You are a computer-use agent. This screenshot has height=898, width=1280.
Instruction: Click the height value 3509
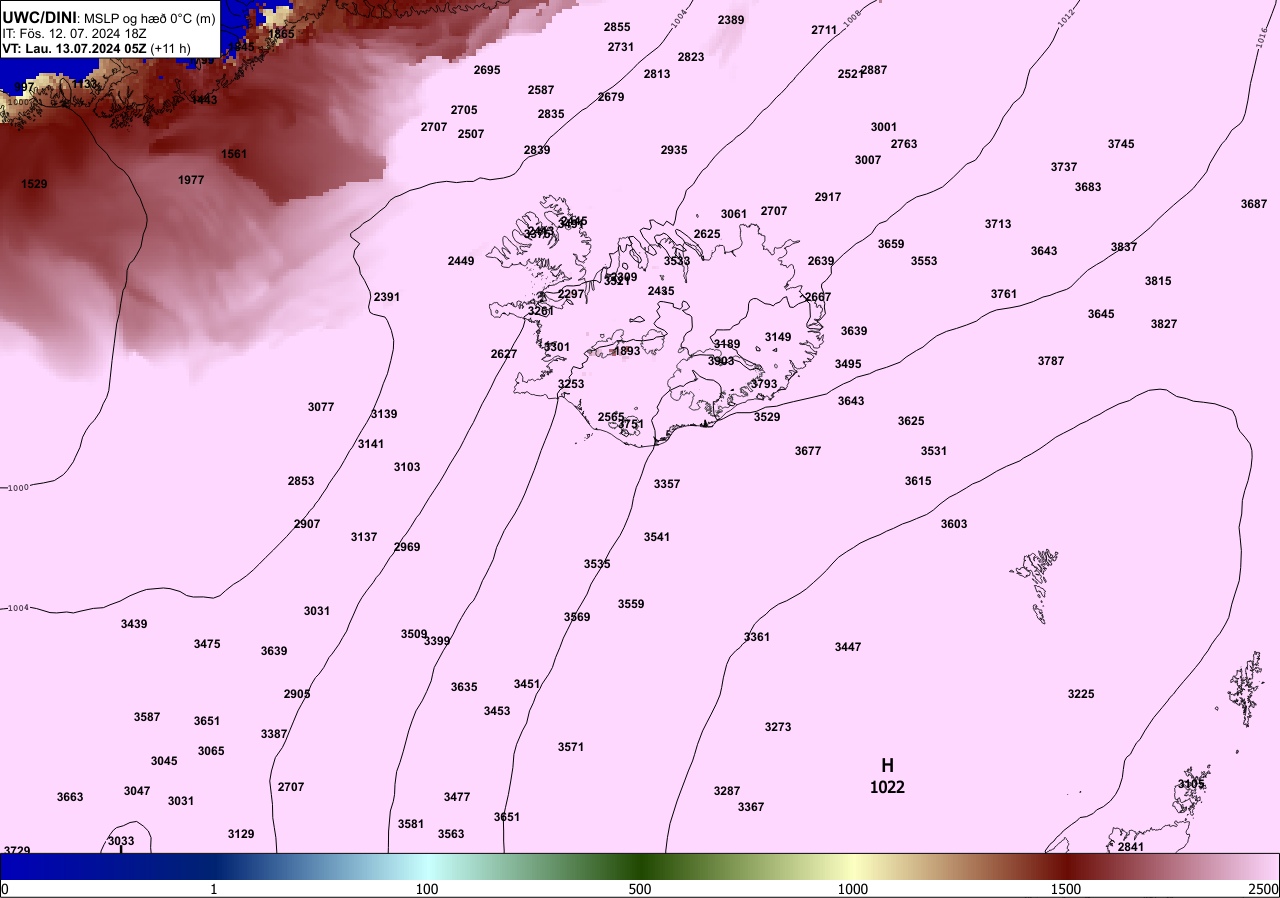(x=414, y=634)
